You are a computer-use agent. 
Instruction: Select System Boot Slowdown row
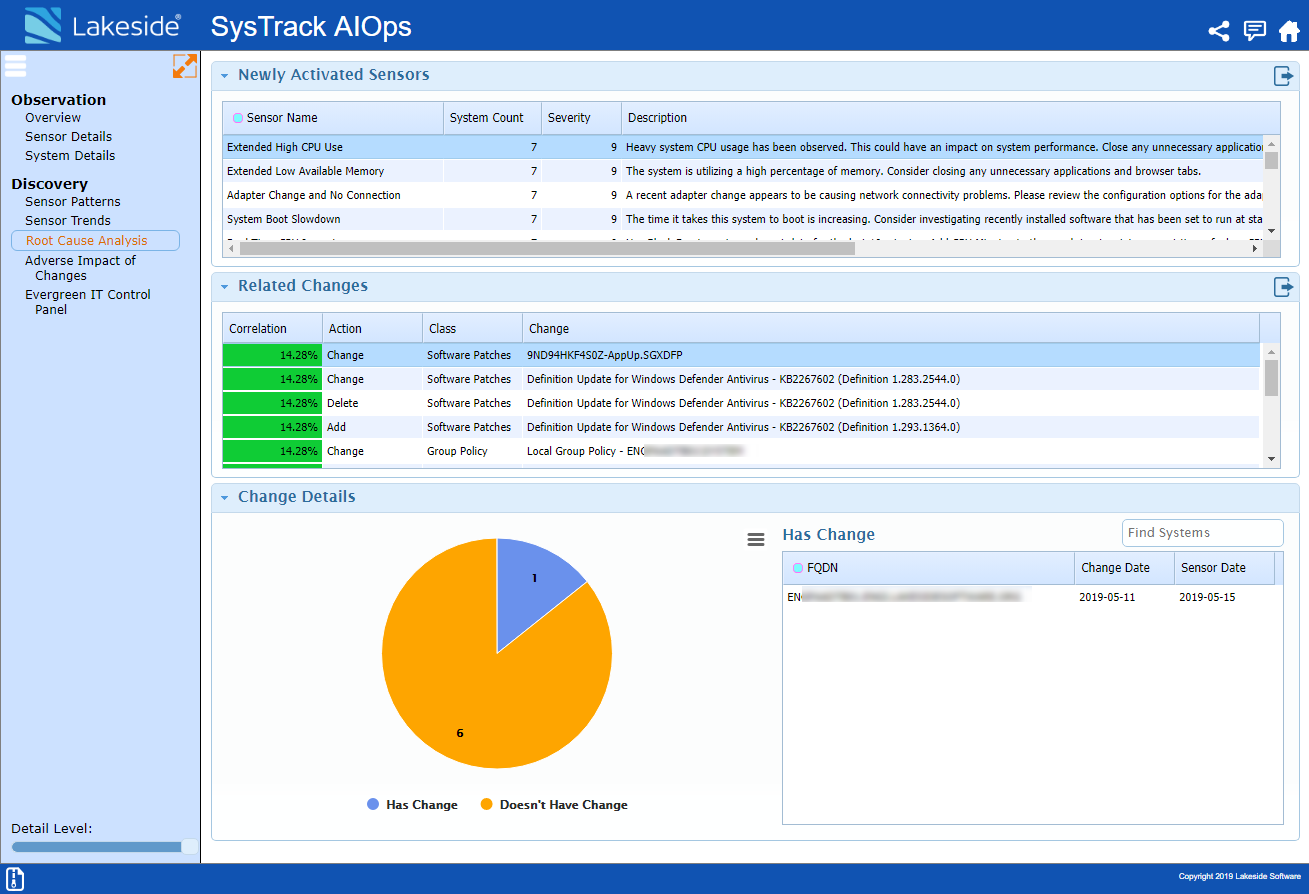pos(743,219)
